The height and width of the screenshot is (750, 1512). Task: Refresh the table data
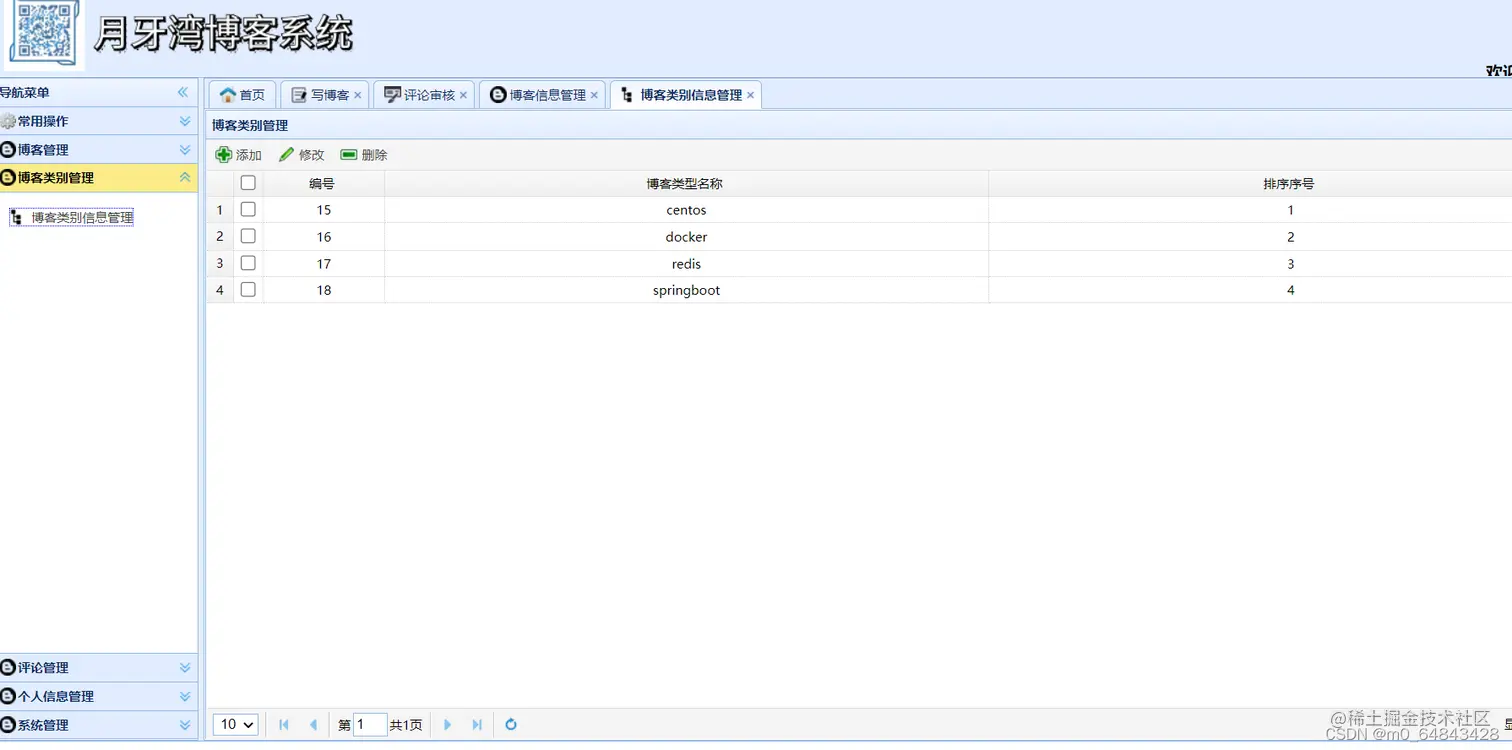pos(511,725)
